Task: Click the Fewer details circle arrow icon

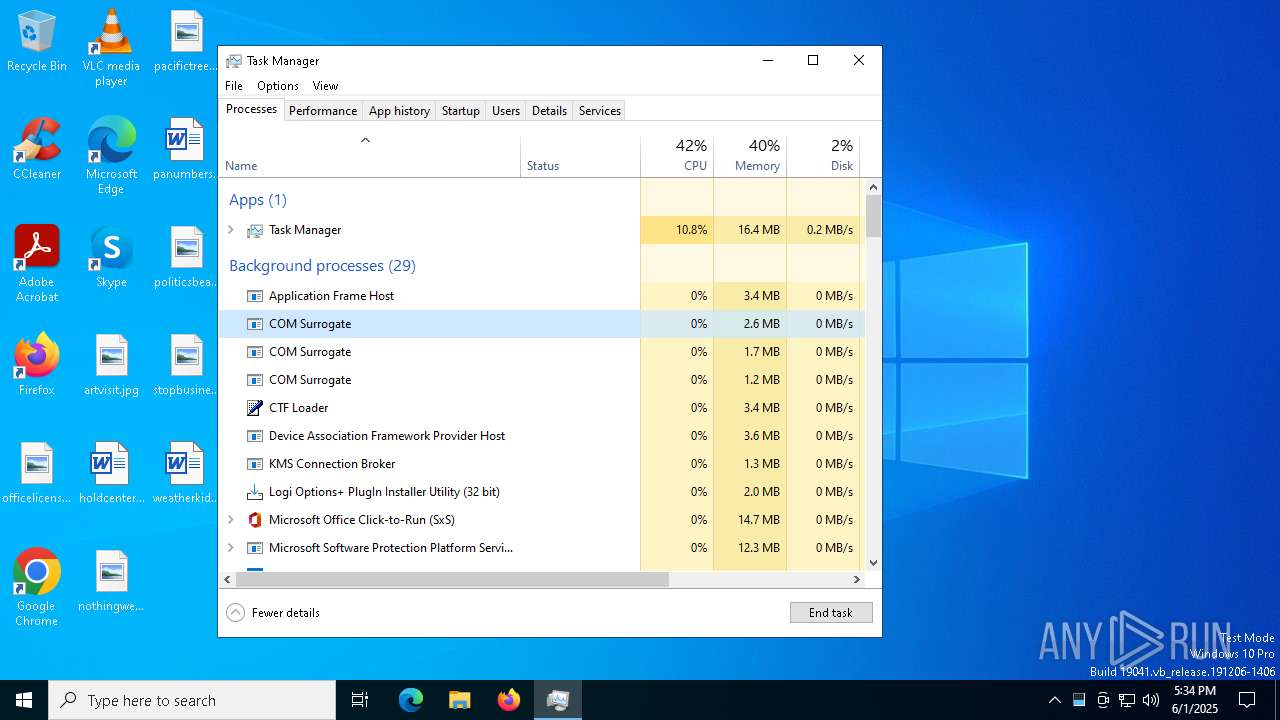Action: point(235,613)
